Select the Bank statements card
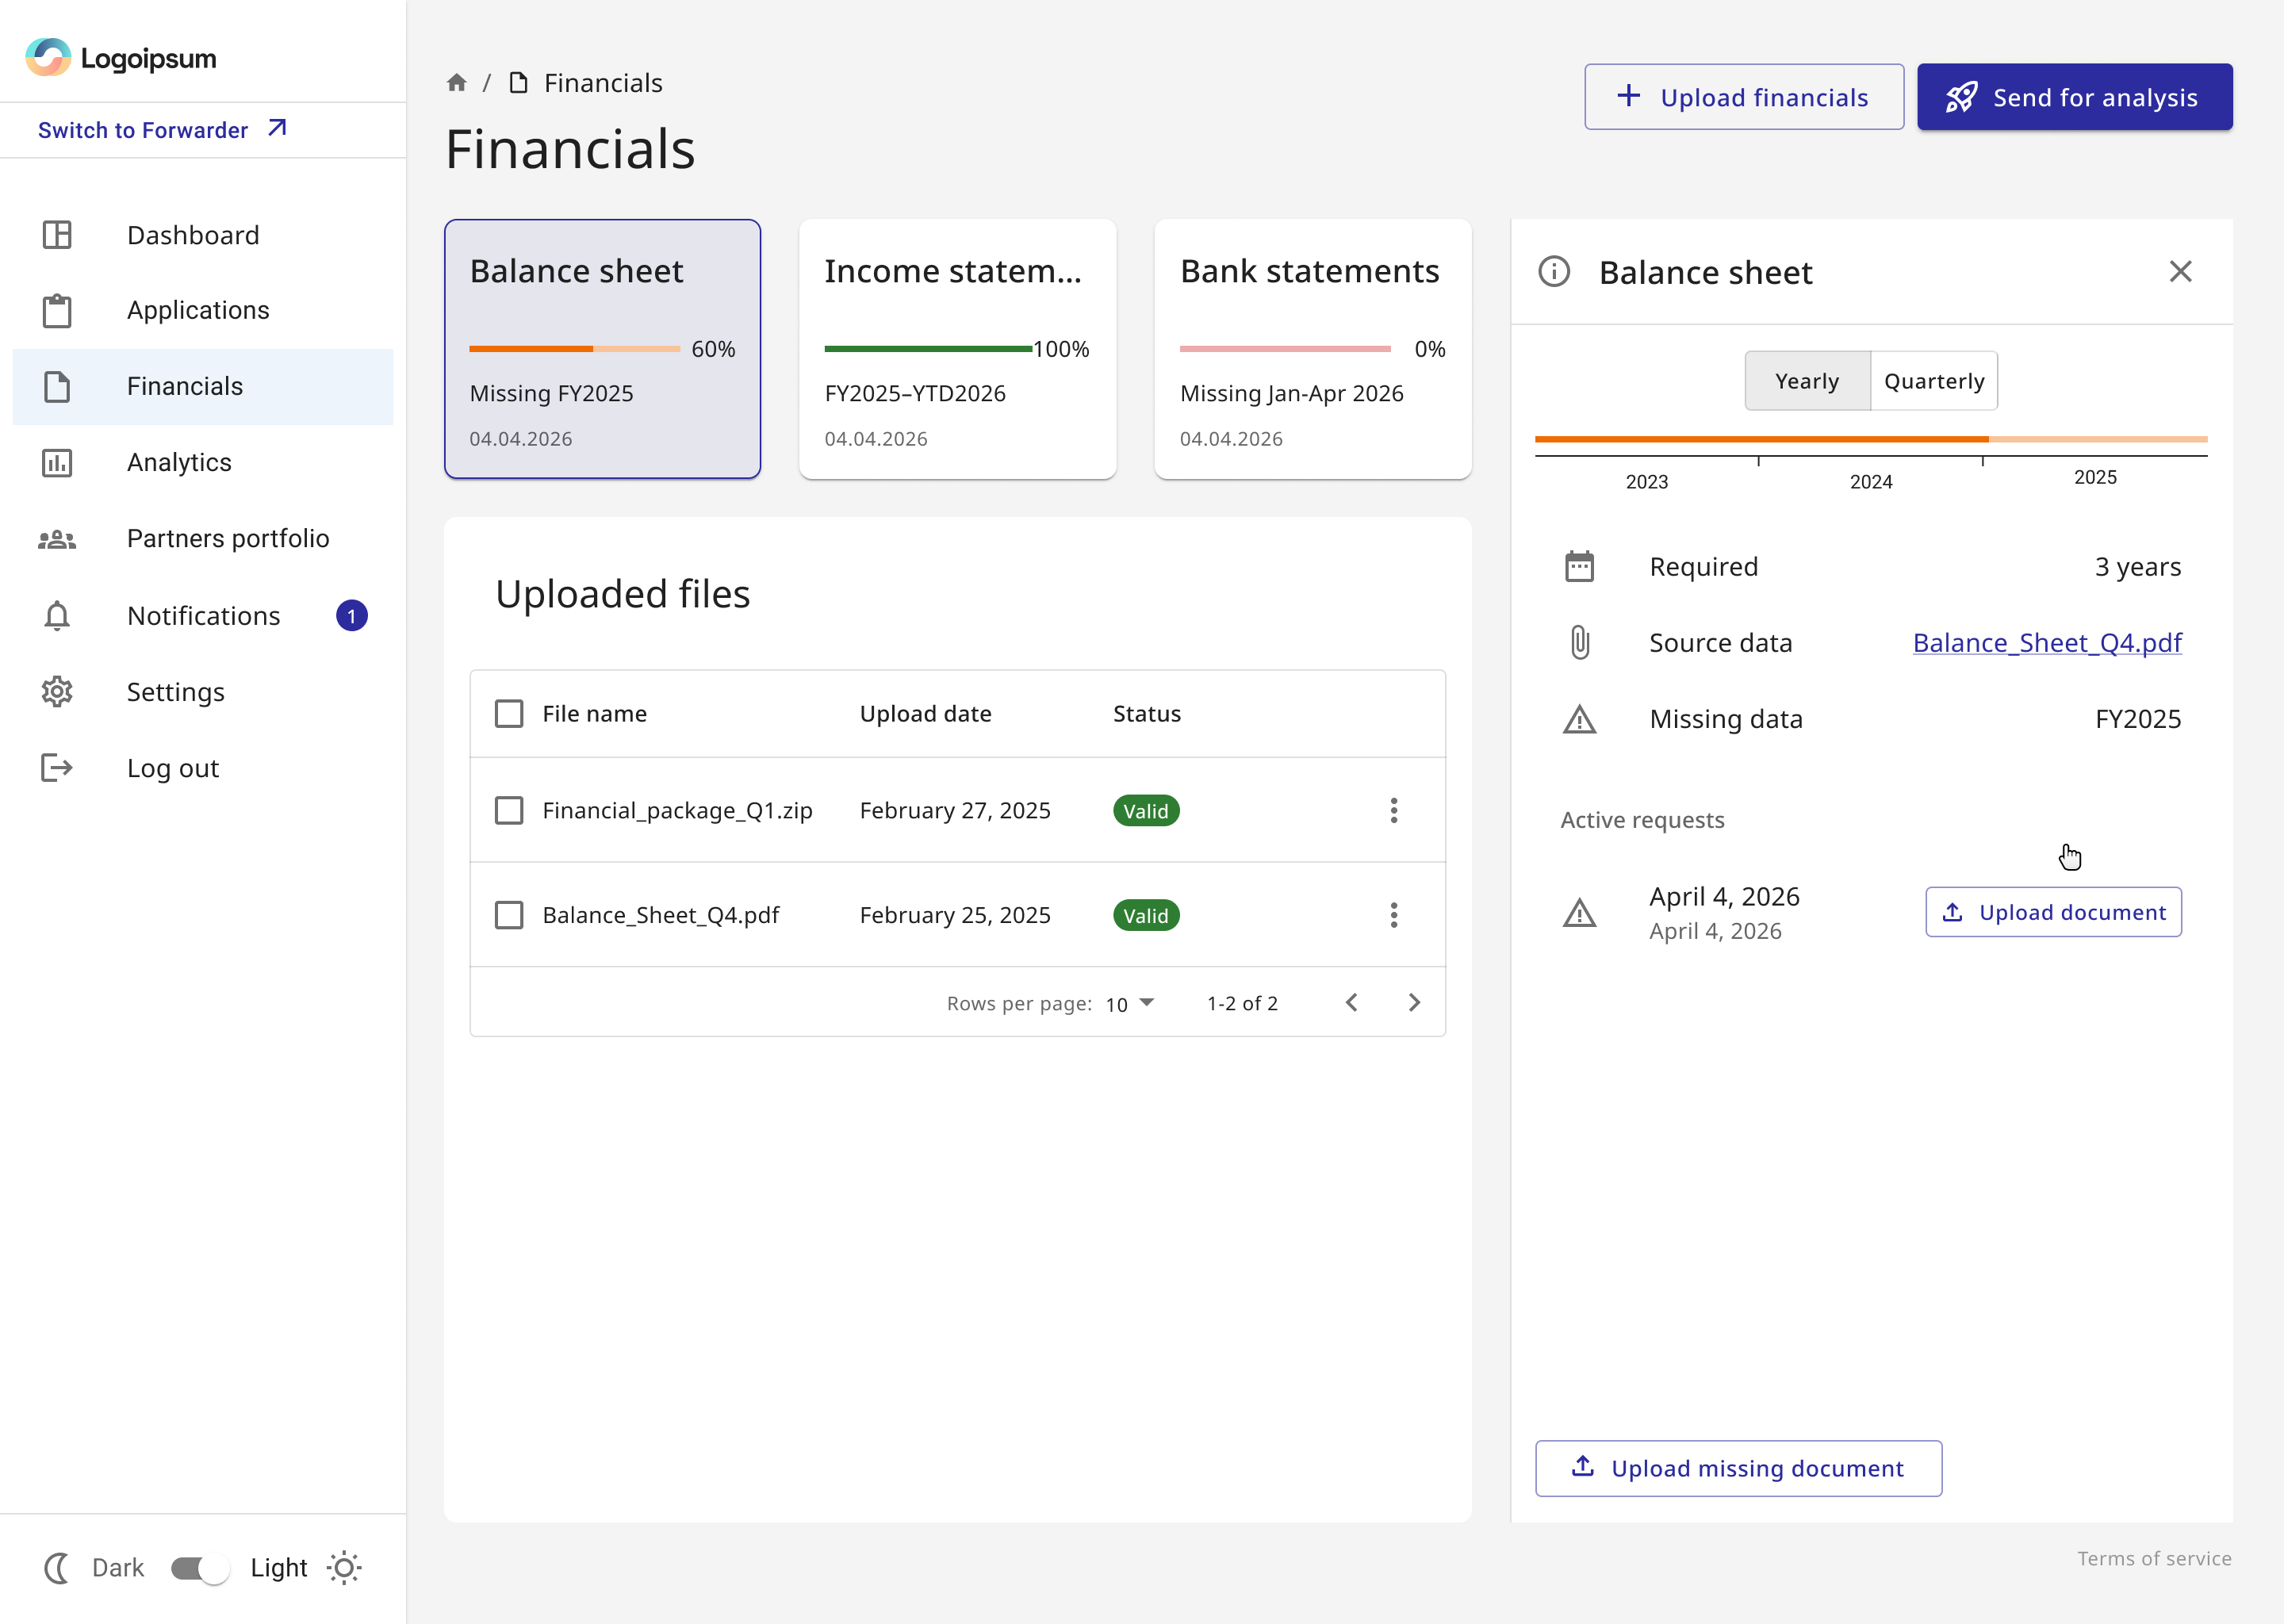Screen dimensions: 2284x1624 (x=1313, y=349)
